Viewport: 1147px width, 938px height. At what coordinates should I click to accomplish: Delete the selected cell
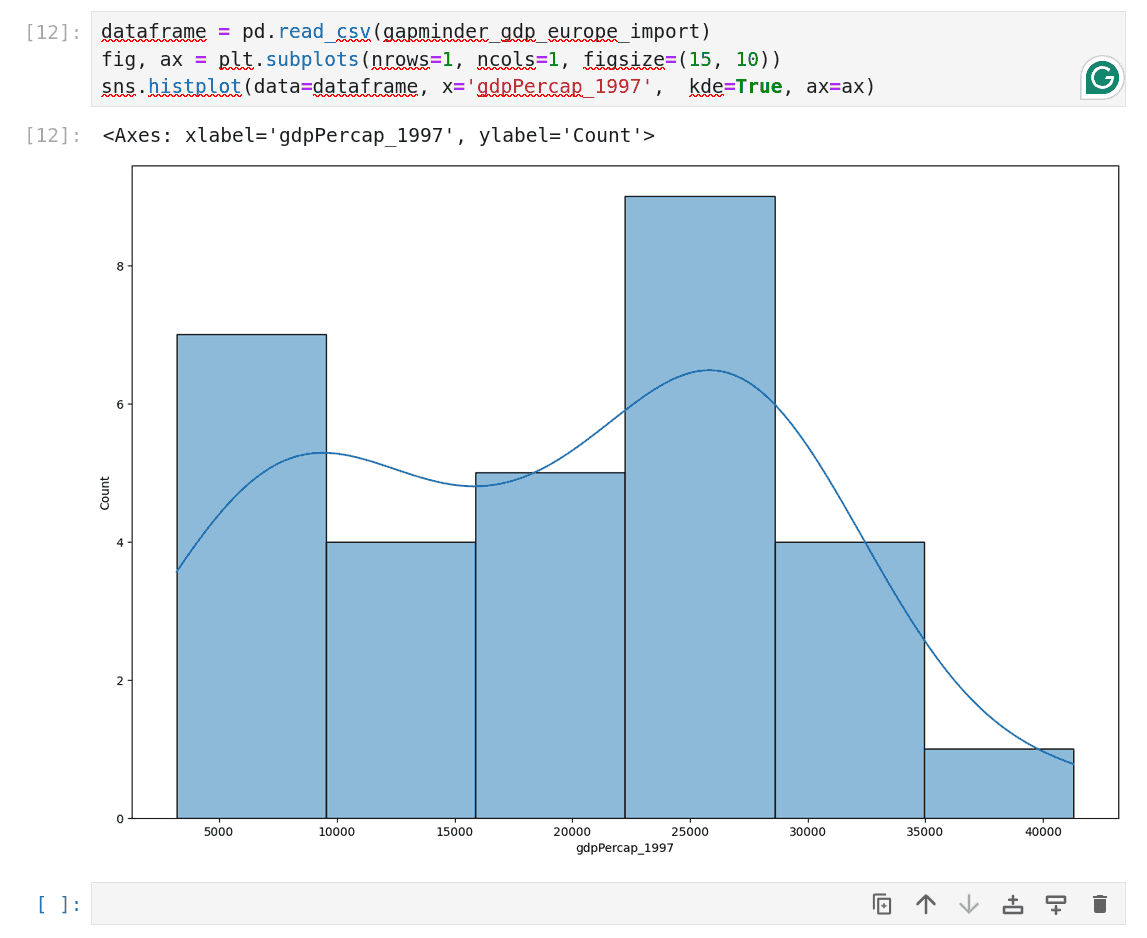click(x=1099, y=903)
